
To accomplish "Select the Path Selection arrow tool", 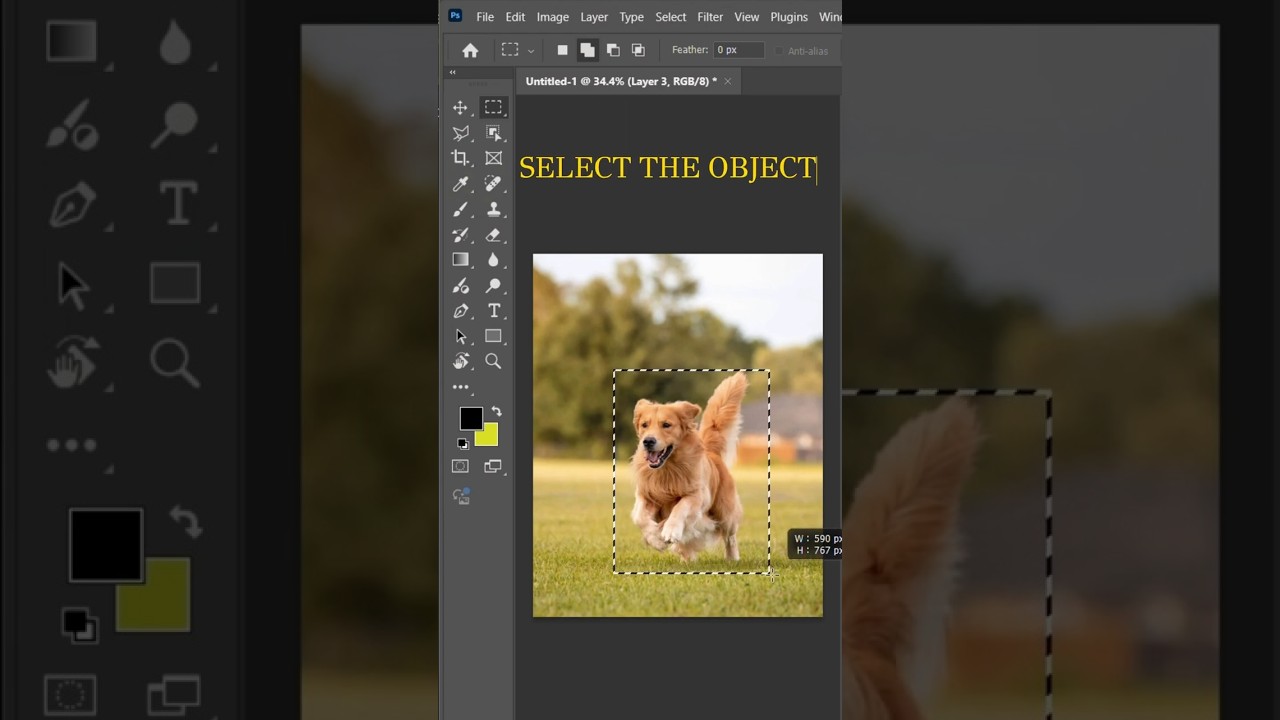I will click(460, 336).
